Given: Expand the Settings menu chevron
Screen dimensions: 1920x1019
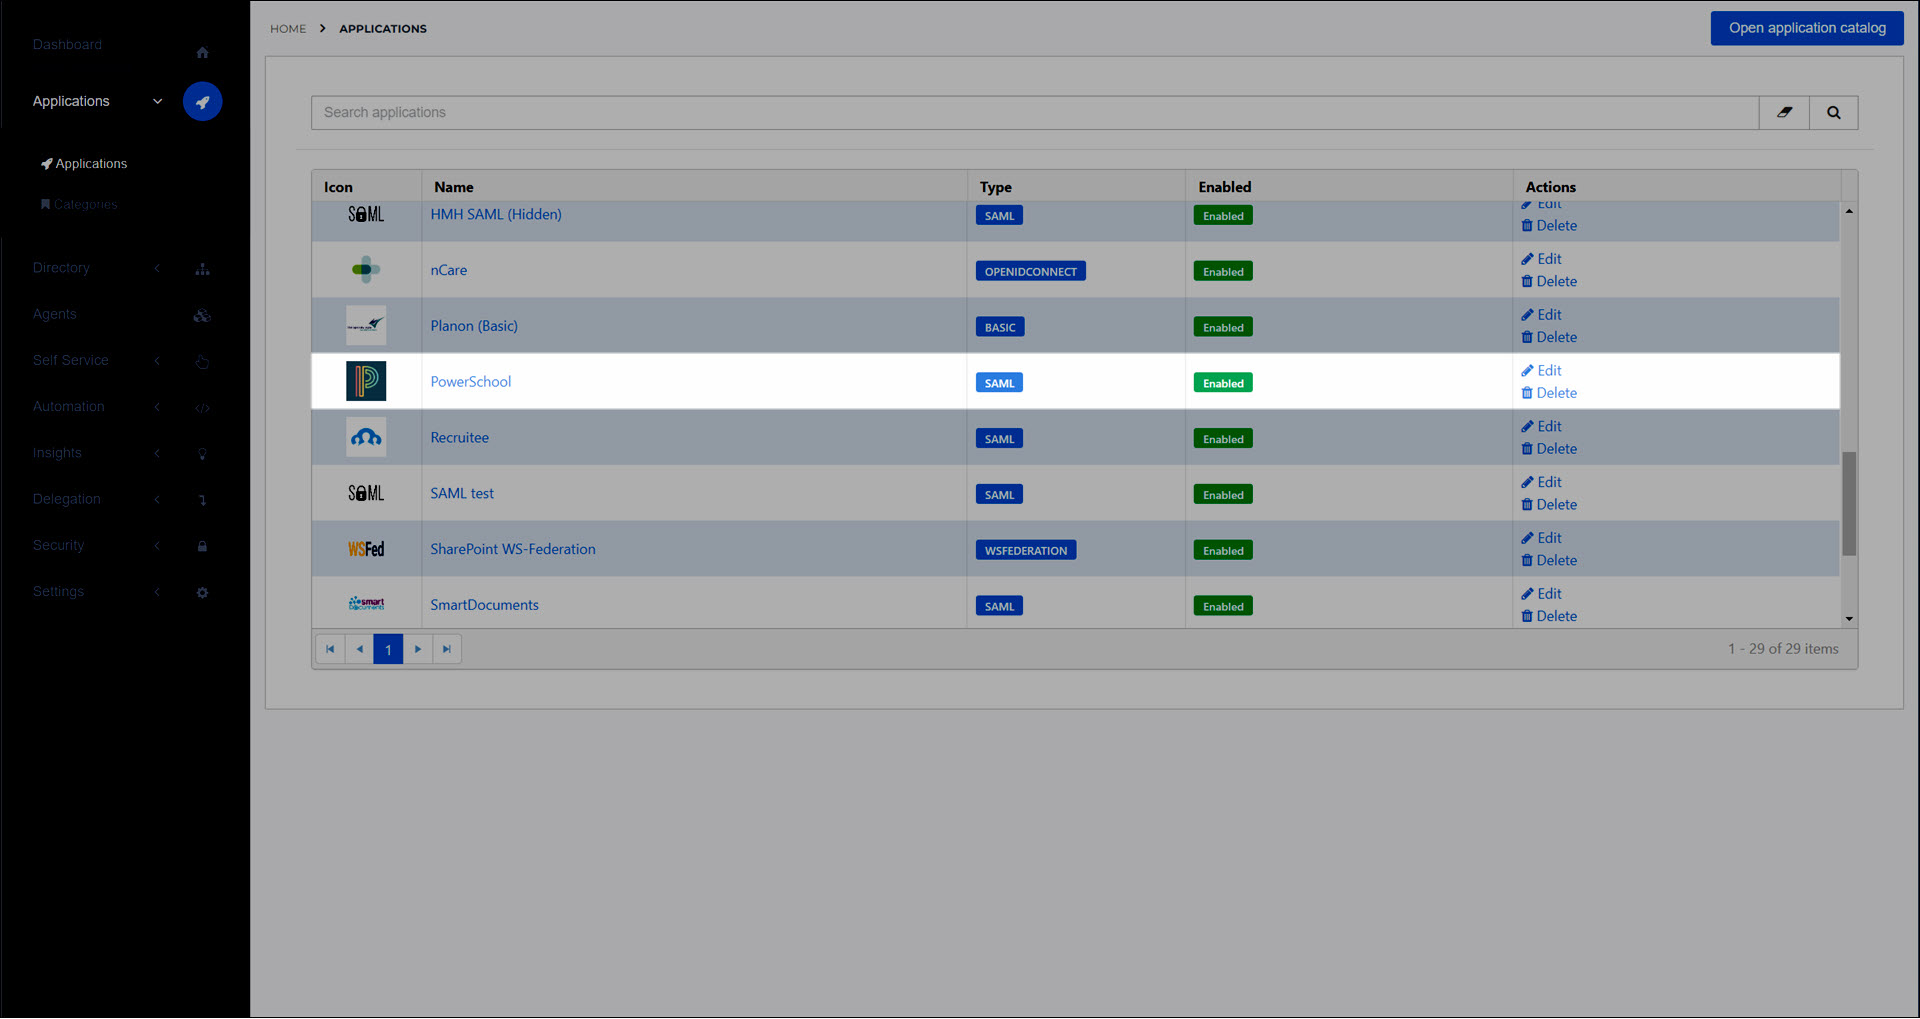Looking at the screenshot, I should coord(157,591).
